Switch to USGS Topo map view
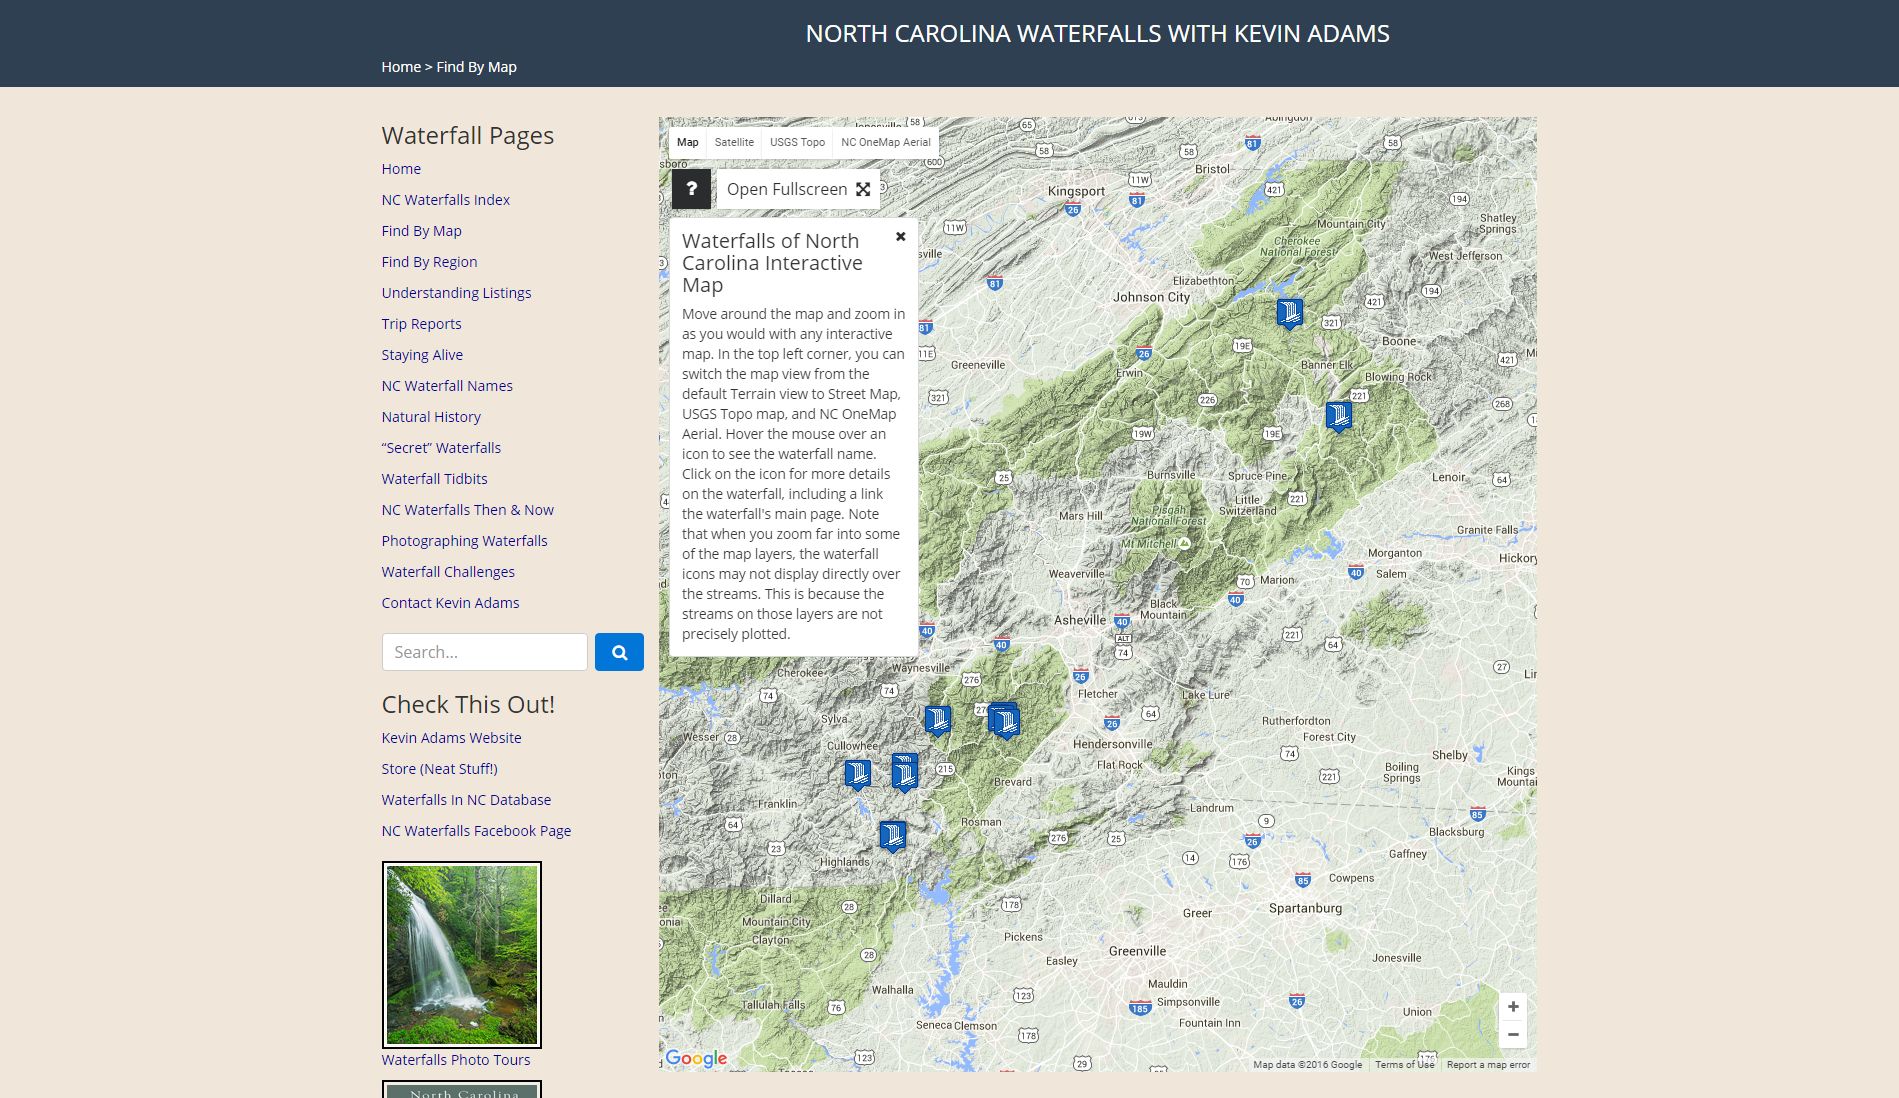 tap(797, 142)
